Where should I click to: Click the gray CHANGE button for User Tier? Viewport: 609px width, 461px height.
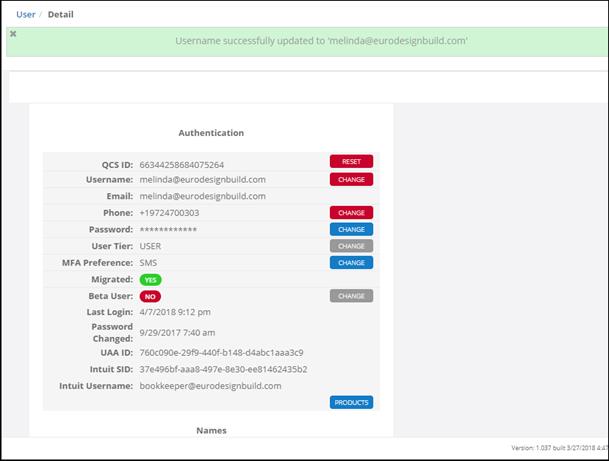pos(351,246)
